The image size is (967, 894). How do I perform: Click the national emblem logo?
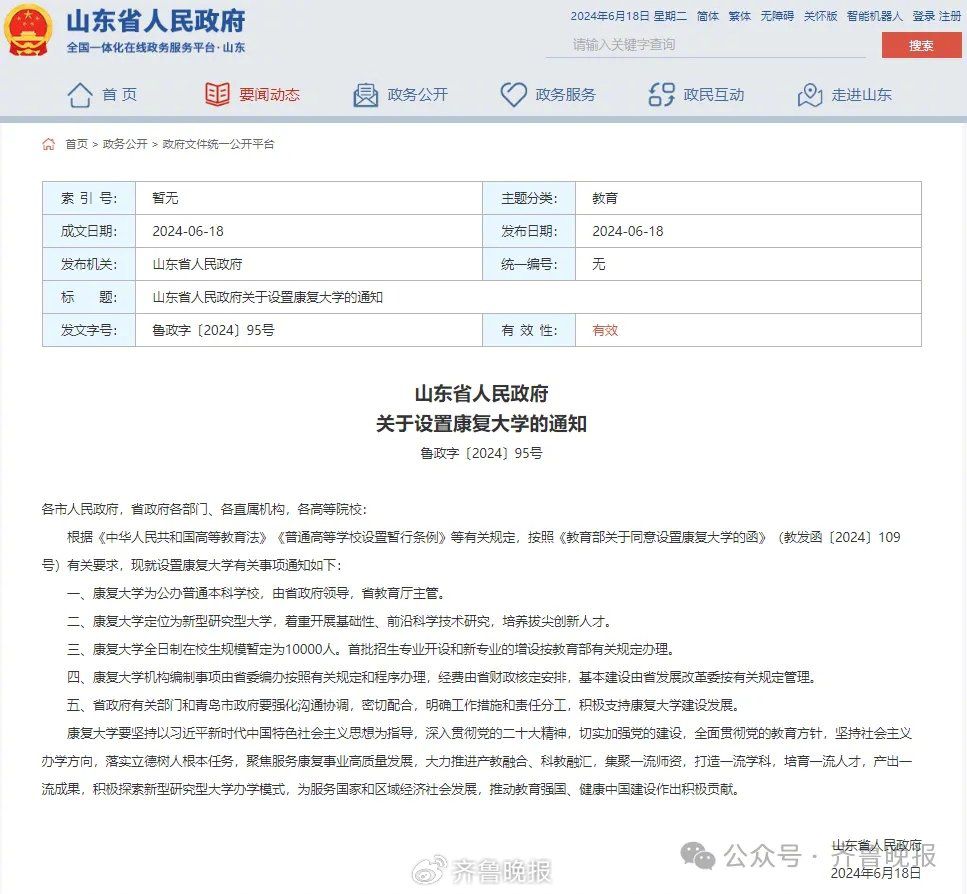(28, 30)
